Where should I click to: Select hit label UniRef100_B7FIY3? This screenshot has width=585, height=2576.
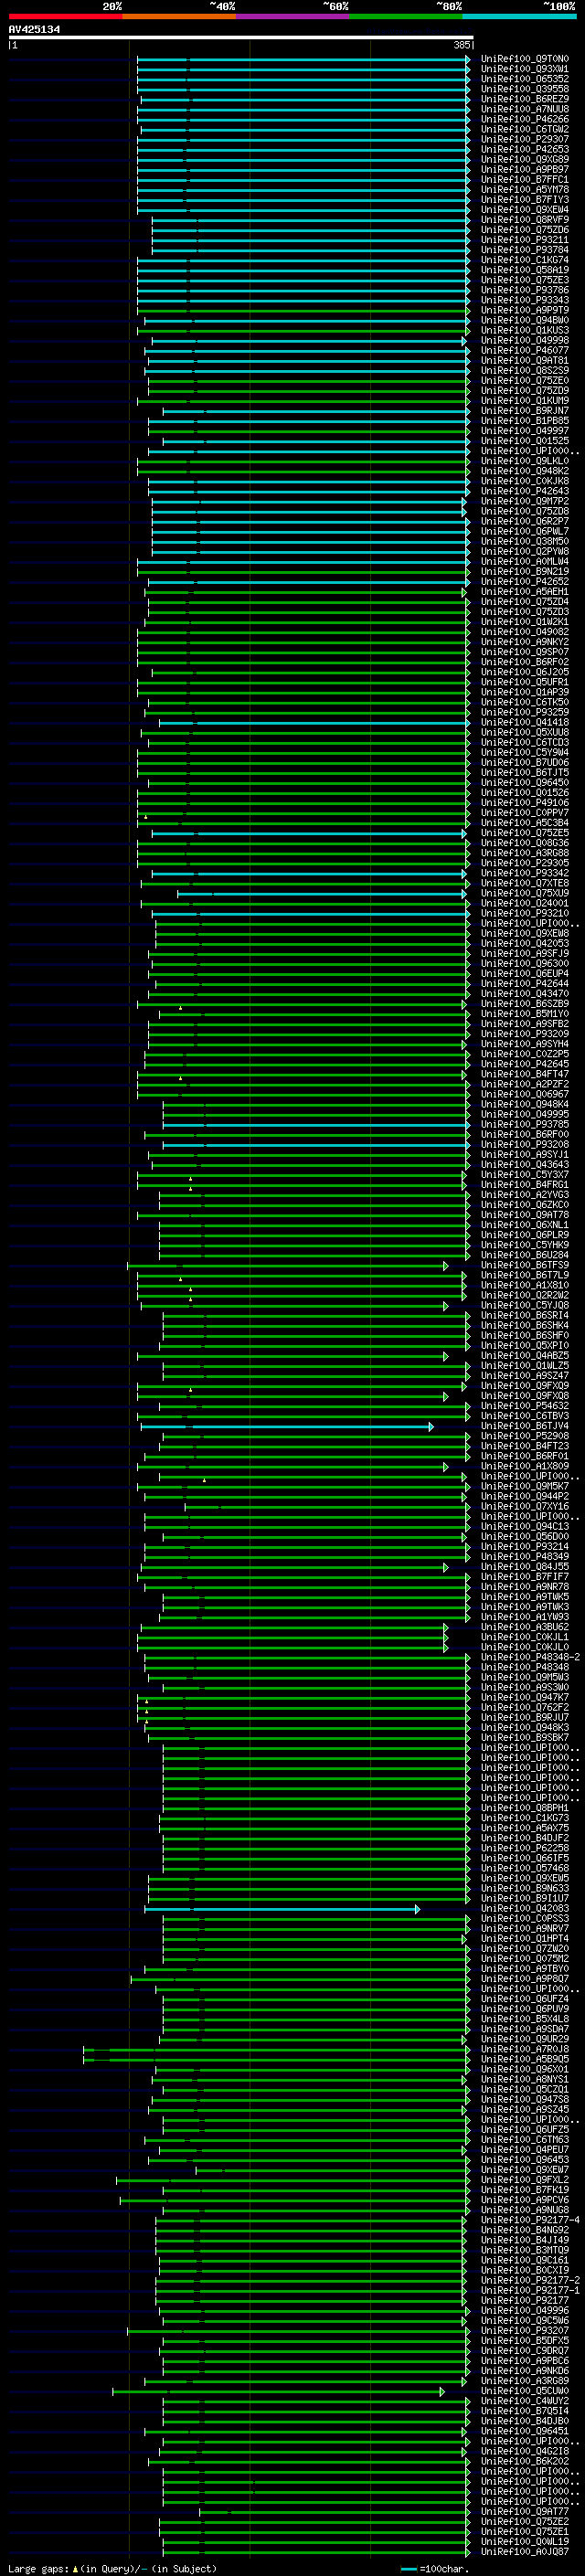coord(525,199)
